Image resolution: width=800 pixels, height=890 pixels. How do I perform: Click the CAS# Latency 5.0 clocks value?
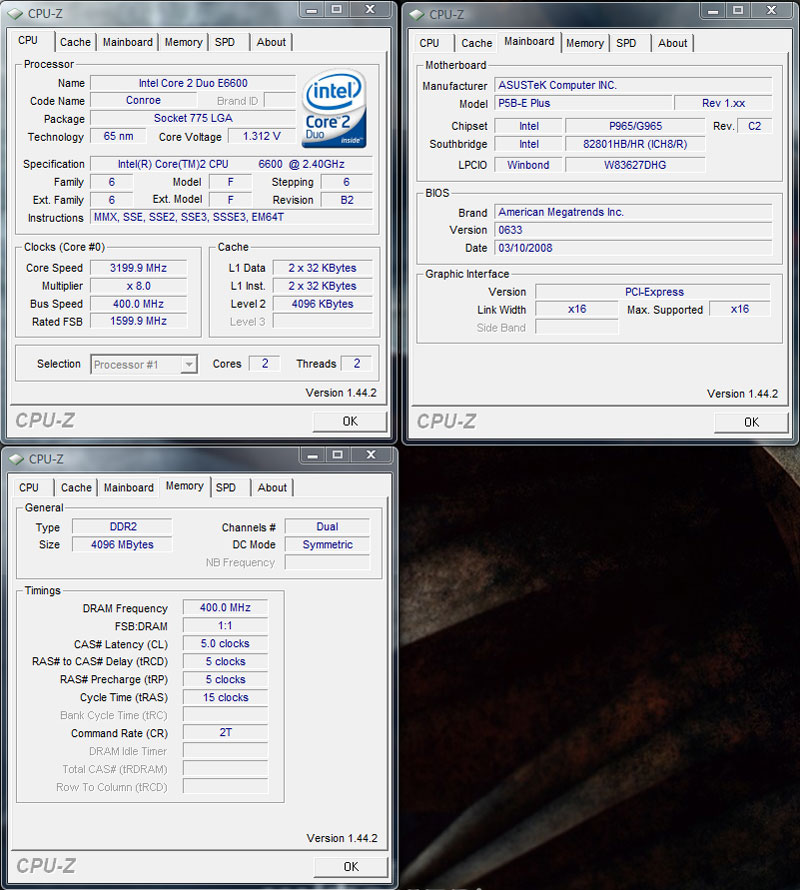tap(225, 644)
